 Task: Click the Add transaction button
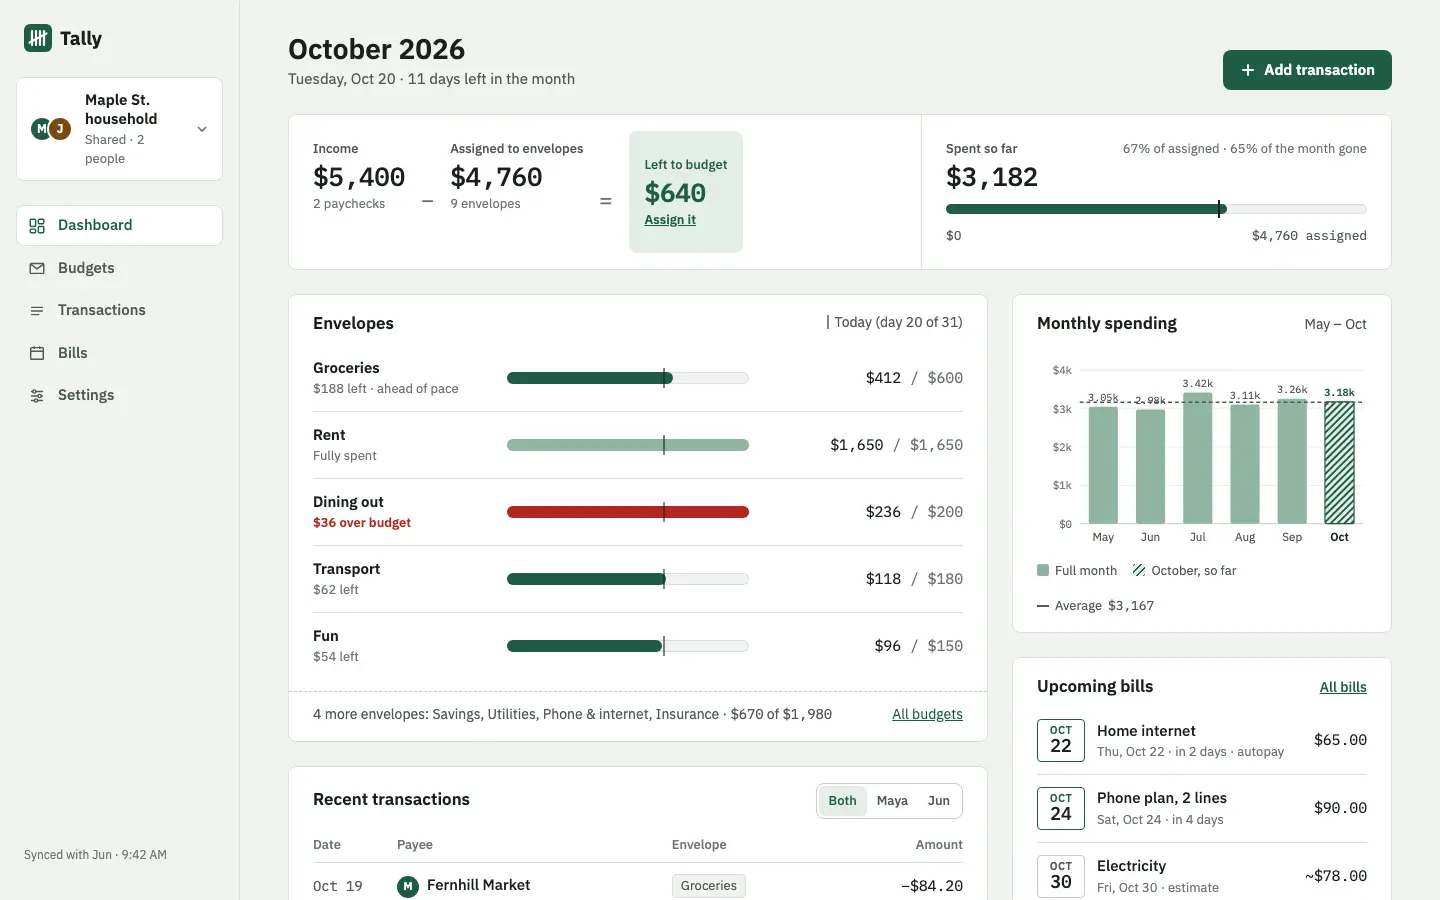click(1307, 70)
